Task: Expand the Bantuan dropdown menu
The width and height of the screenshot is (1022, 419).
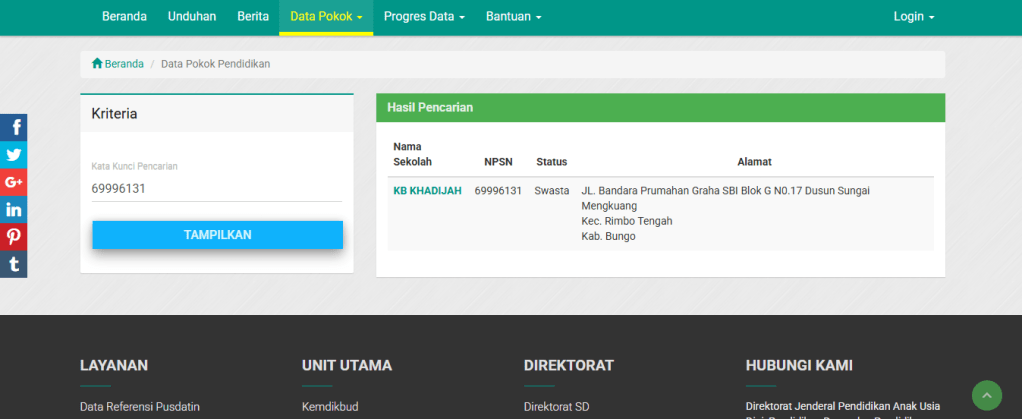Action: pyautogui.click(x=513, y=17)
